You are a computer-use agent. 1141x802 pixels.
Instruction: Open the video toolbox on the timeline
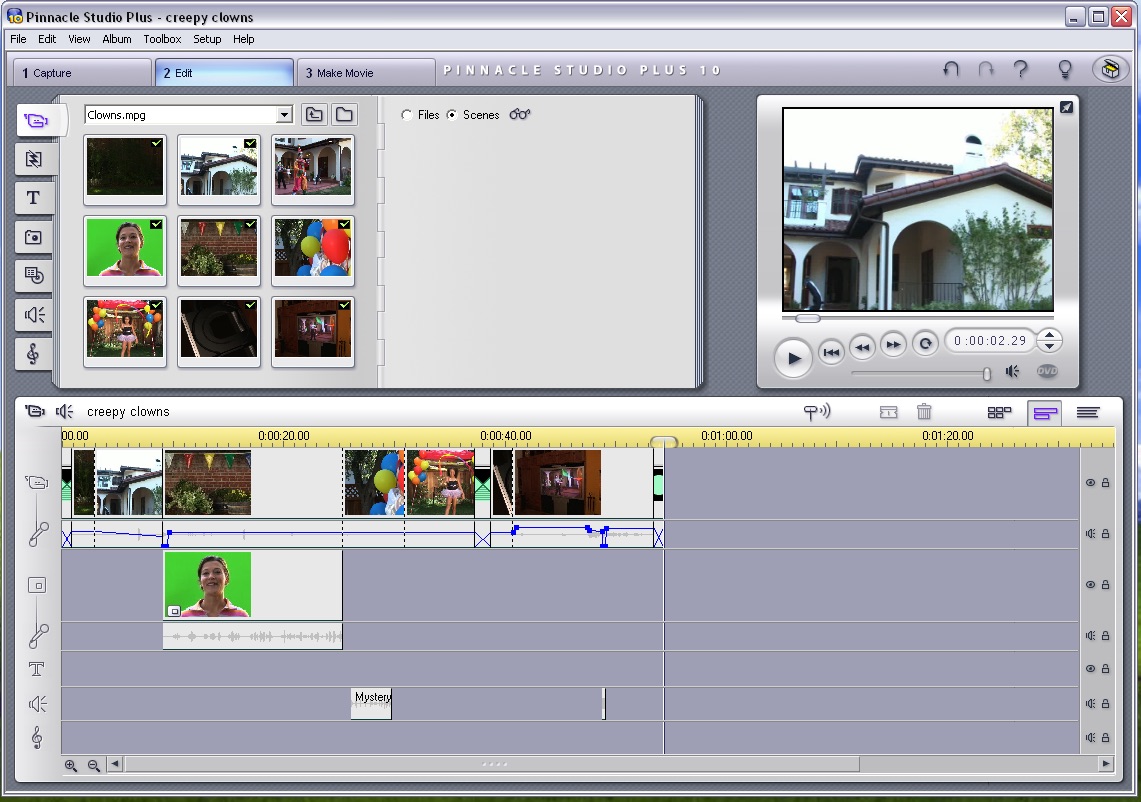tap(34, 411)
